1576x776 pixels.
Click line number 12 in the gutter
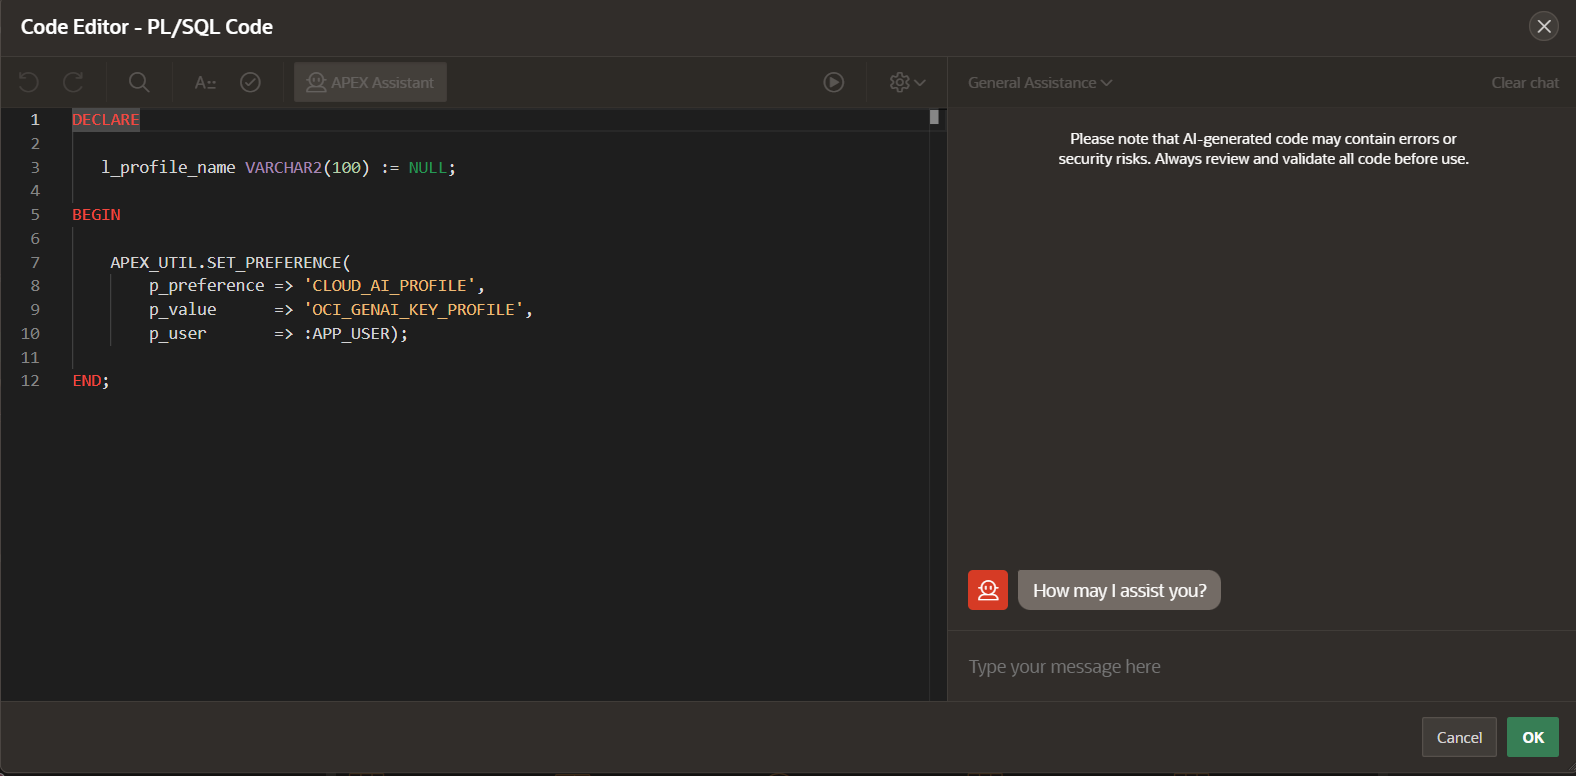click(x=30, y=381)
